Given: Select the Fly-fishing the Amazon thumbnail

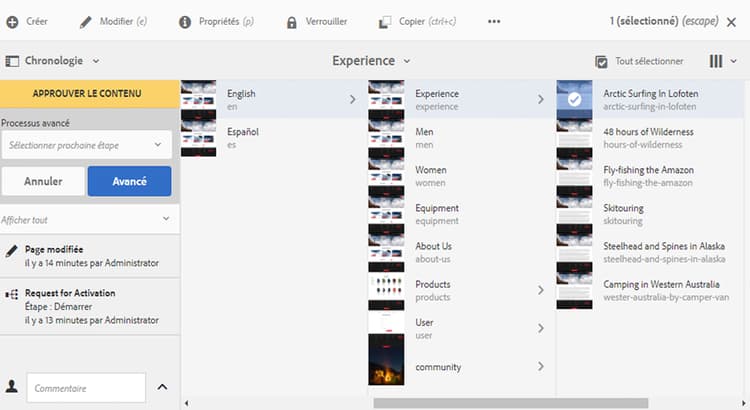Looking at the screenshot, I should (x=574, y=176).
